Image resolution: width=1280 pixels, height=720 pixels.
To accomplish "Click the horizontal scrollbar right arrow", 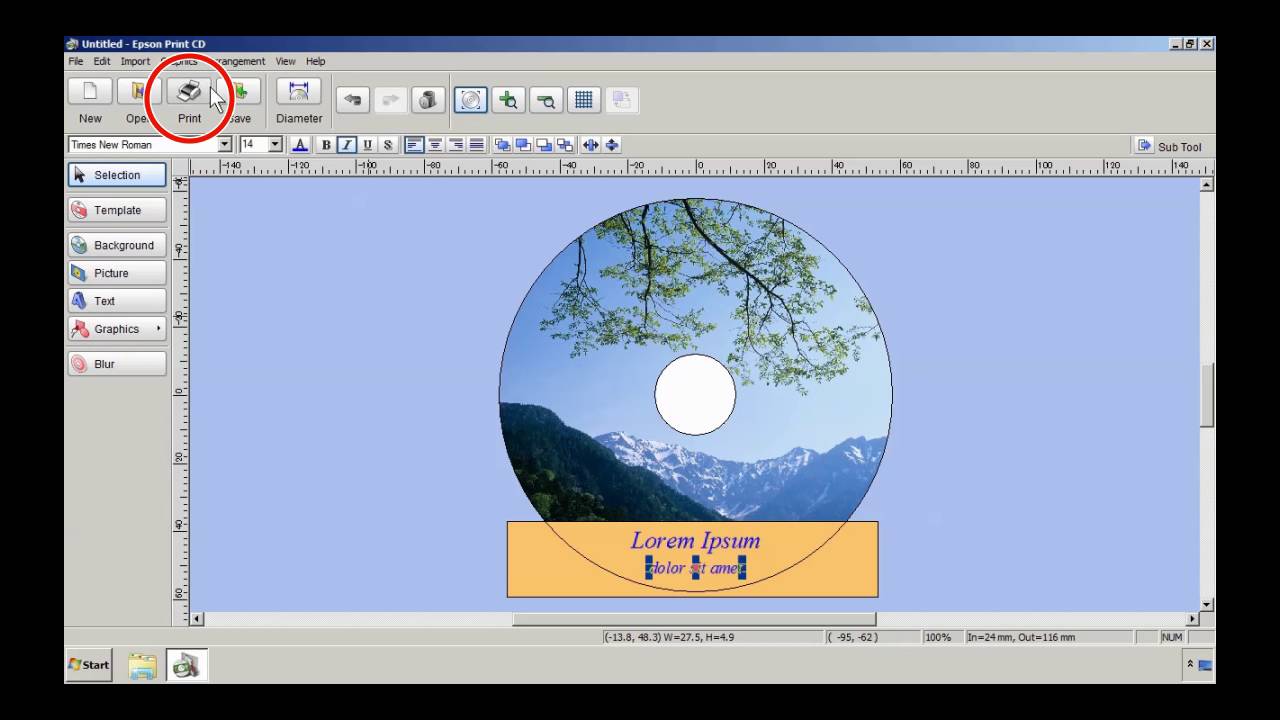I will 1192,619.
